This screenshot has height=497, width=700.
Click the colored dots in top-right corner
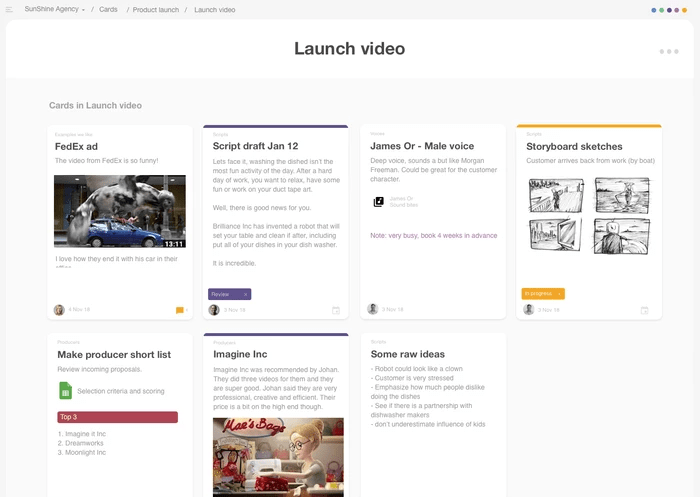tap(668, 10)
